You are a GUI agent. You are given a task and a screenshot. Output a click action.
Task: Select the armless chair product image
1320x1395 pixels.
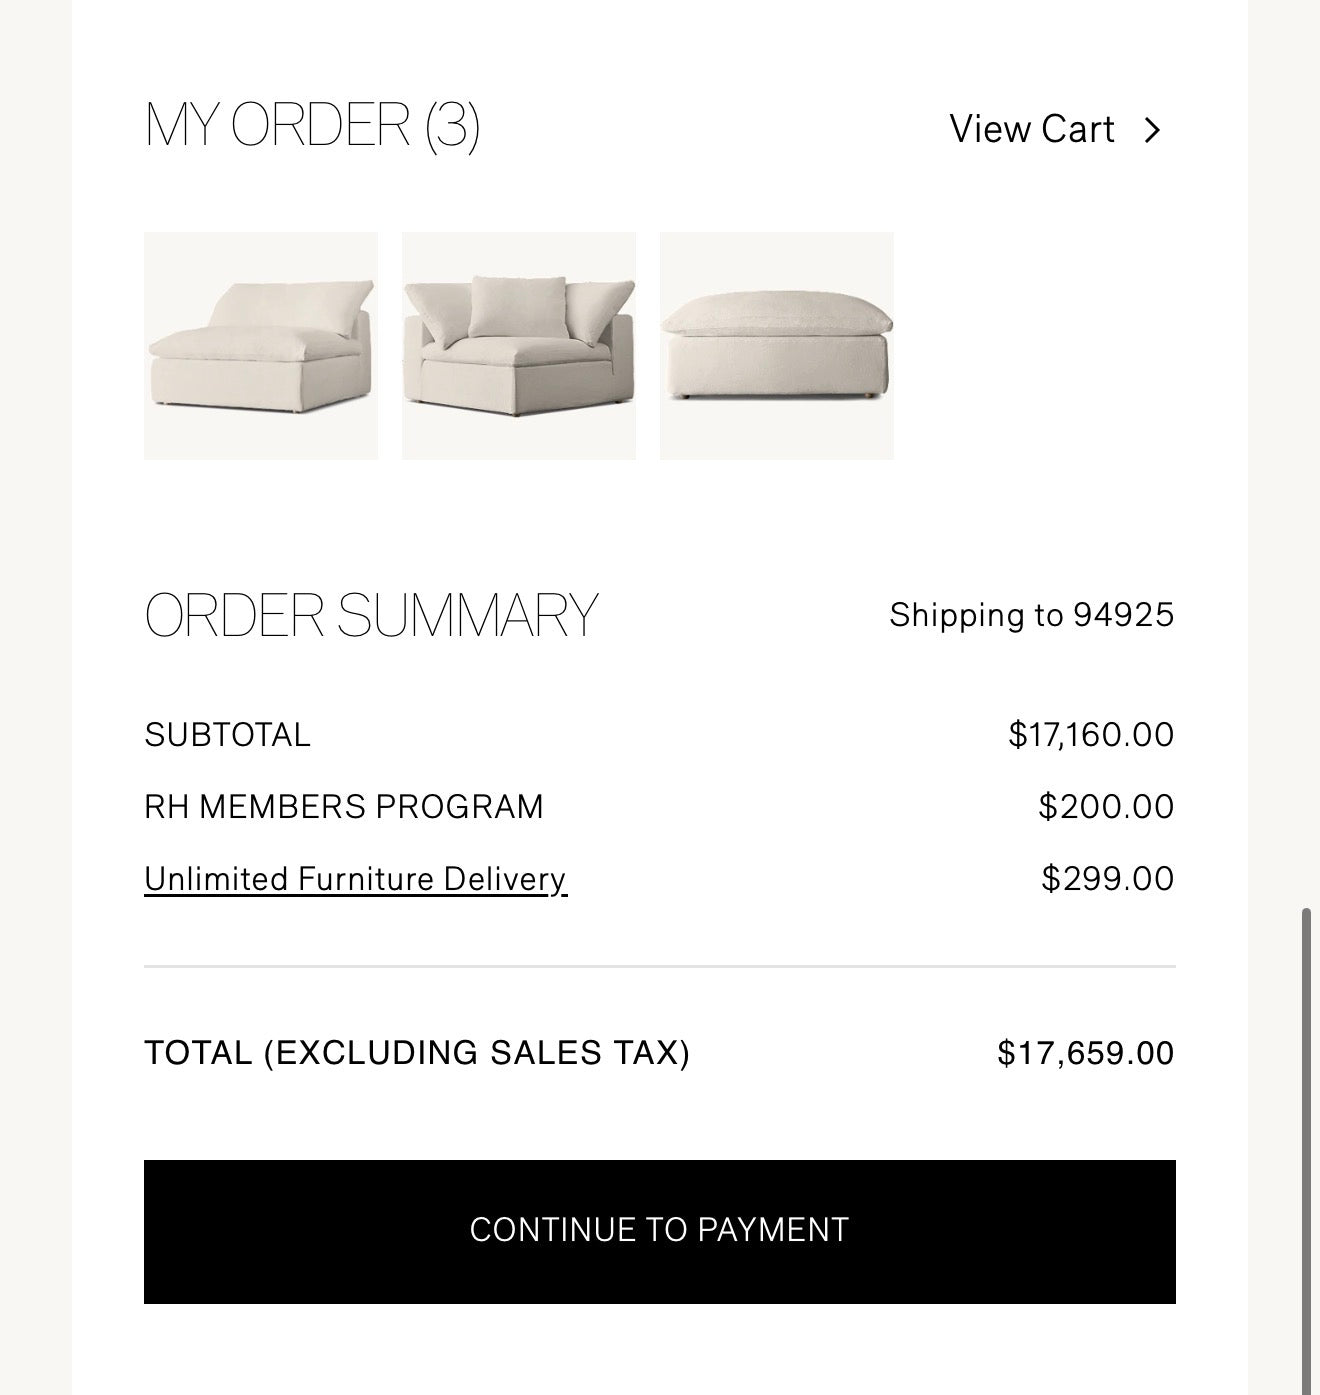[x=260, y=347]
